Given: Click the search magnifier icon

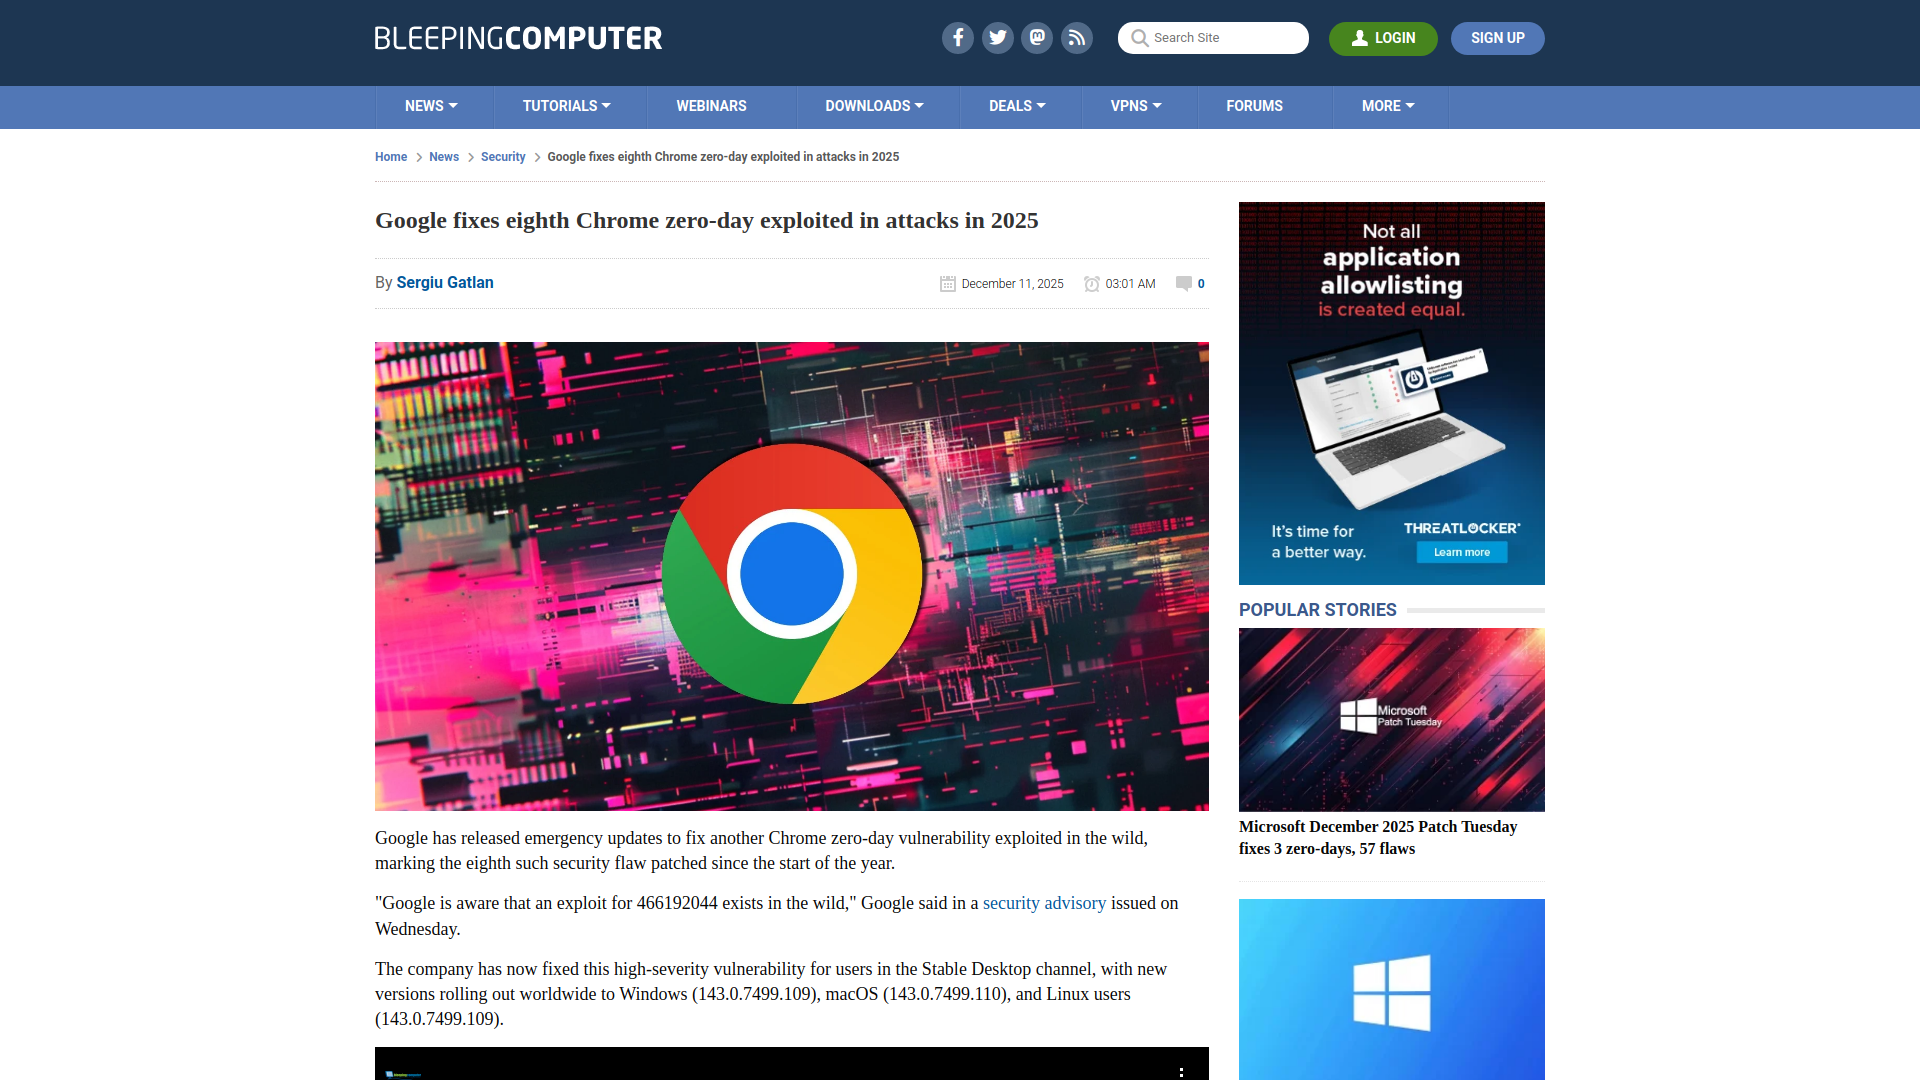Looking at the screenshot, I should (x=1139, y=38).
